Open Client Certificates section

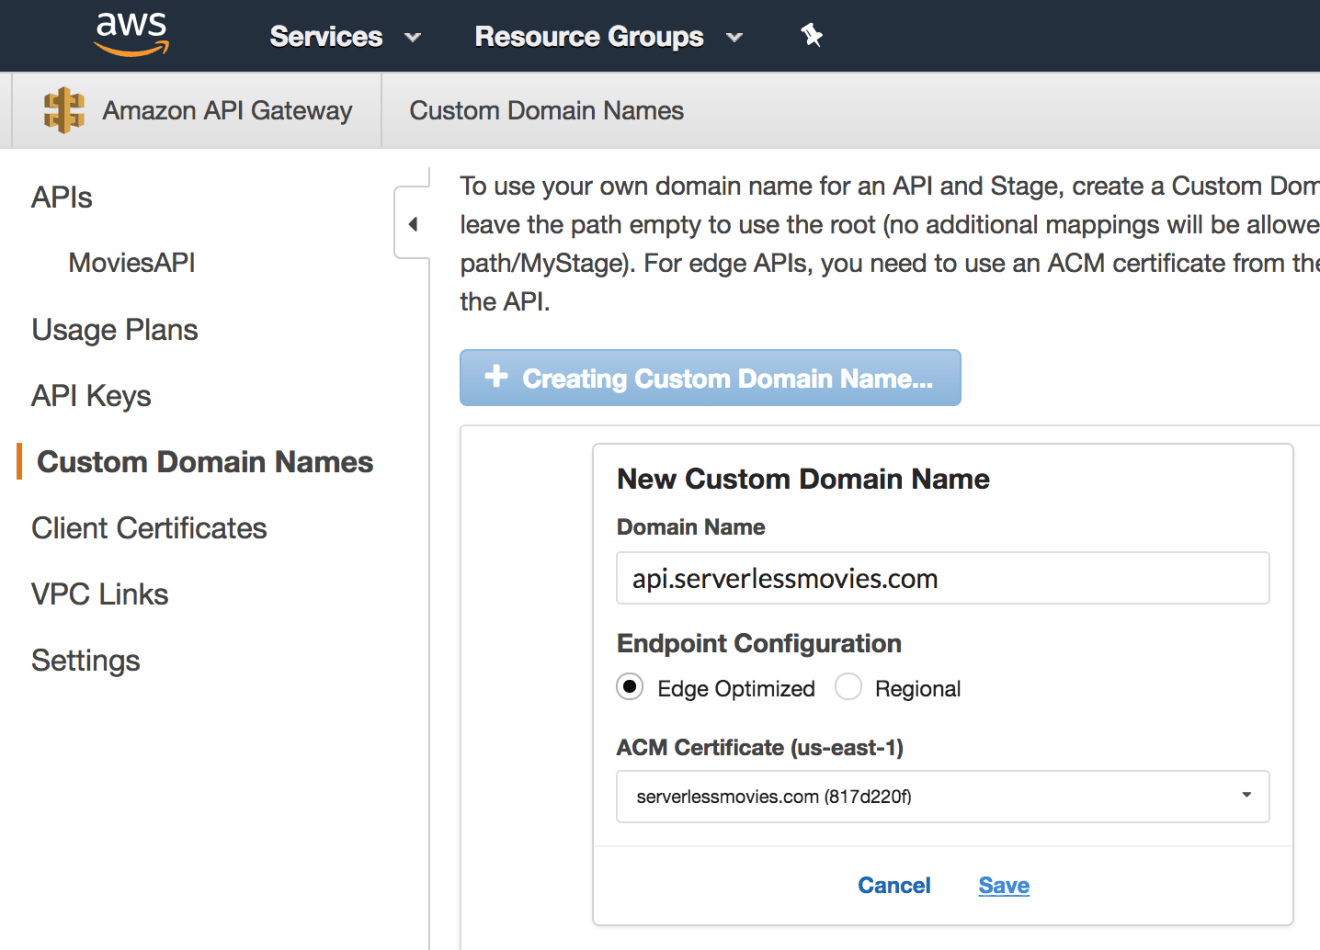click(149, 528)
